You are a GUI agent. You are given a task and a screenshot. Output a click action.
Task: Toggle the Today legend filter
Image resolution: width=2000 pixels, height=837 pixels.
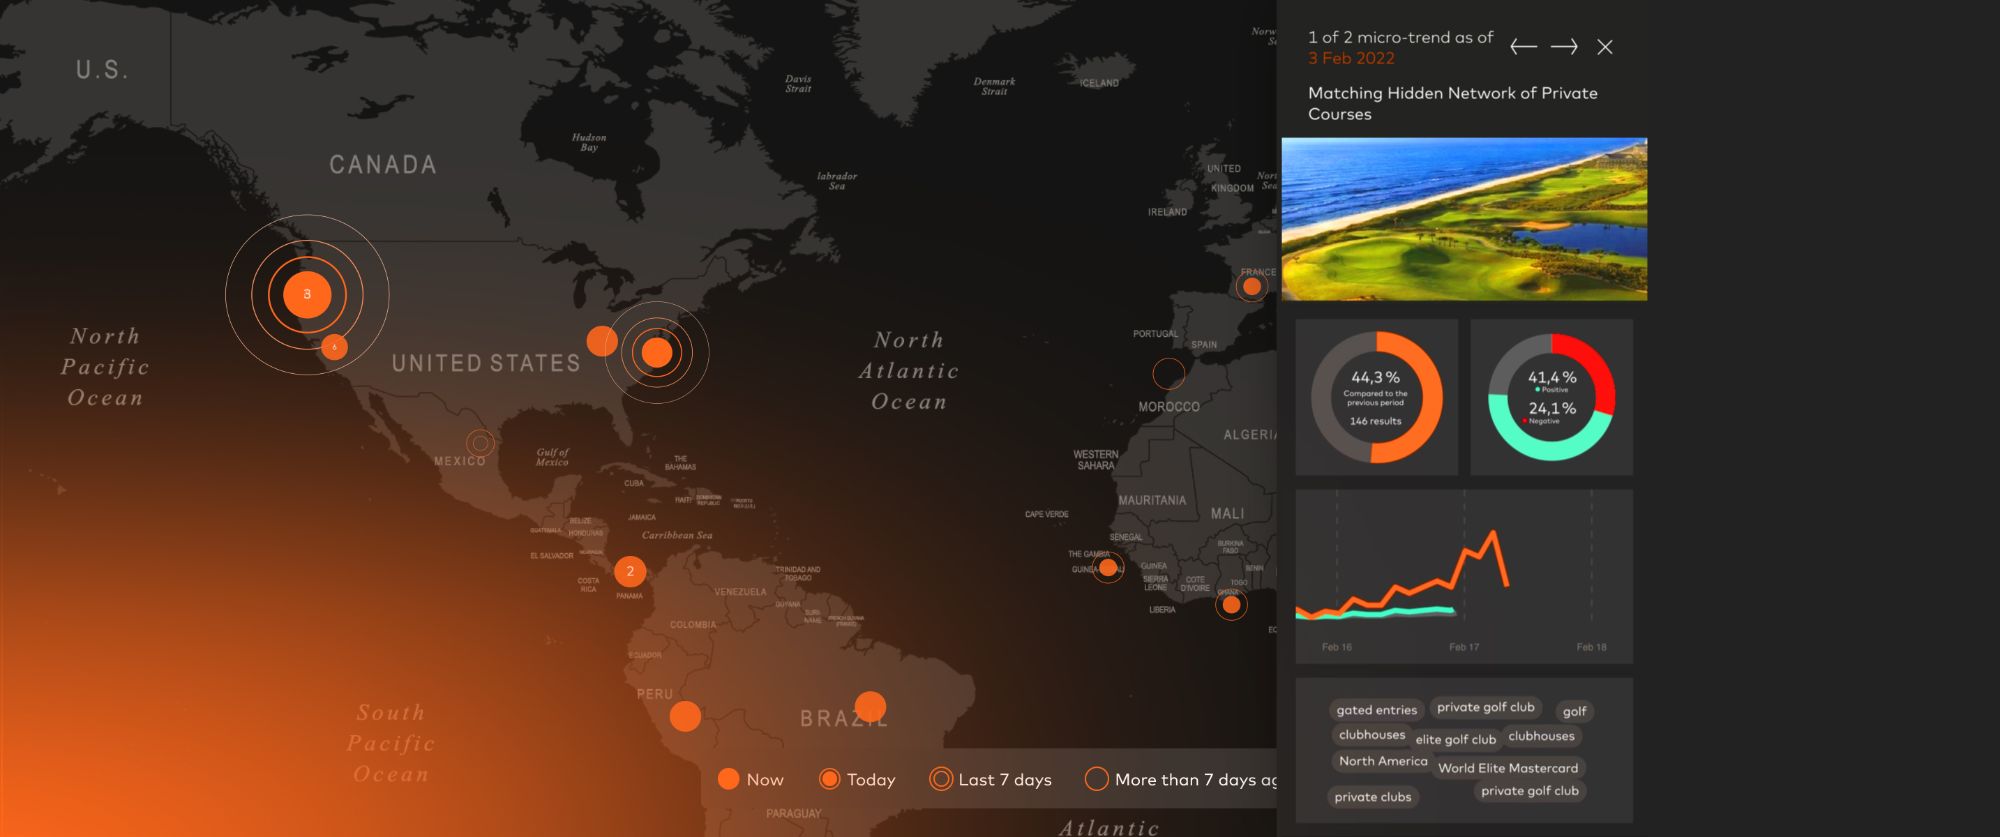(x=857, y=779)
